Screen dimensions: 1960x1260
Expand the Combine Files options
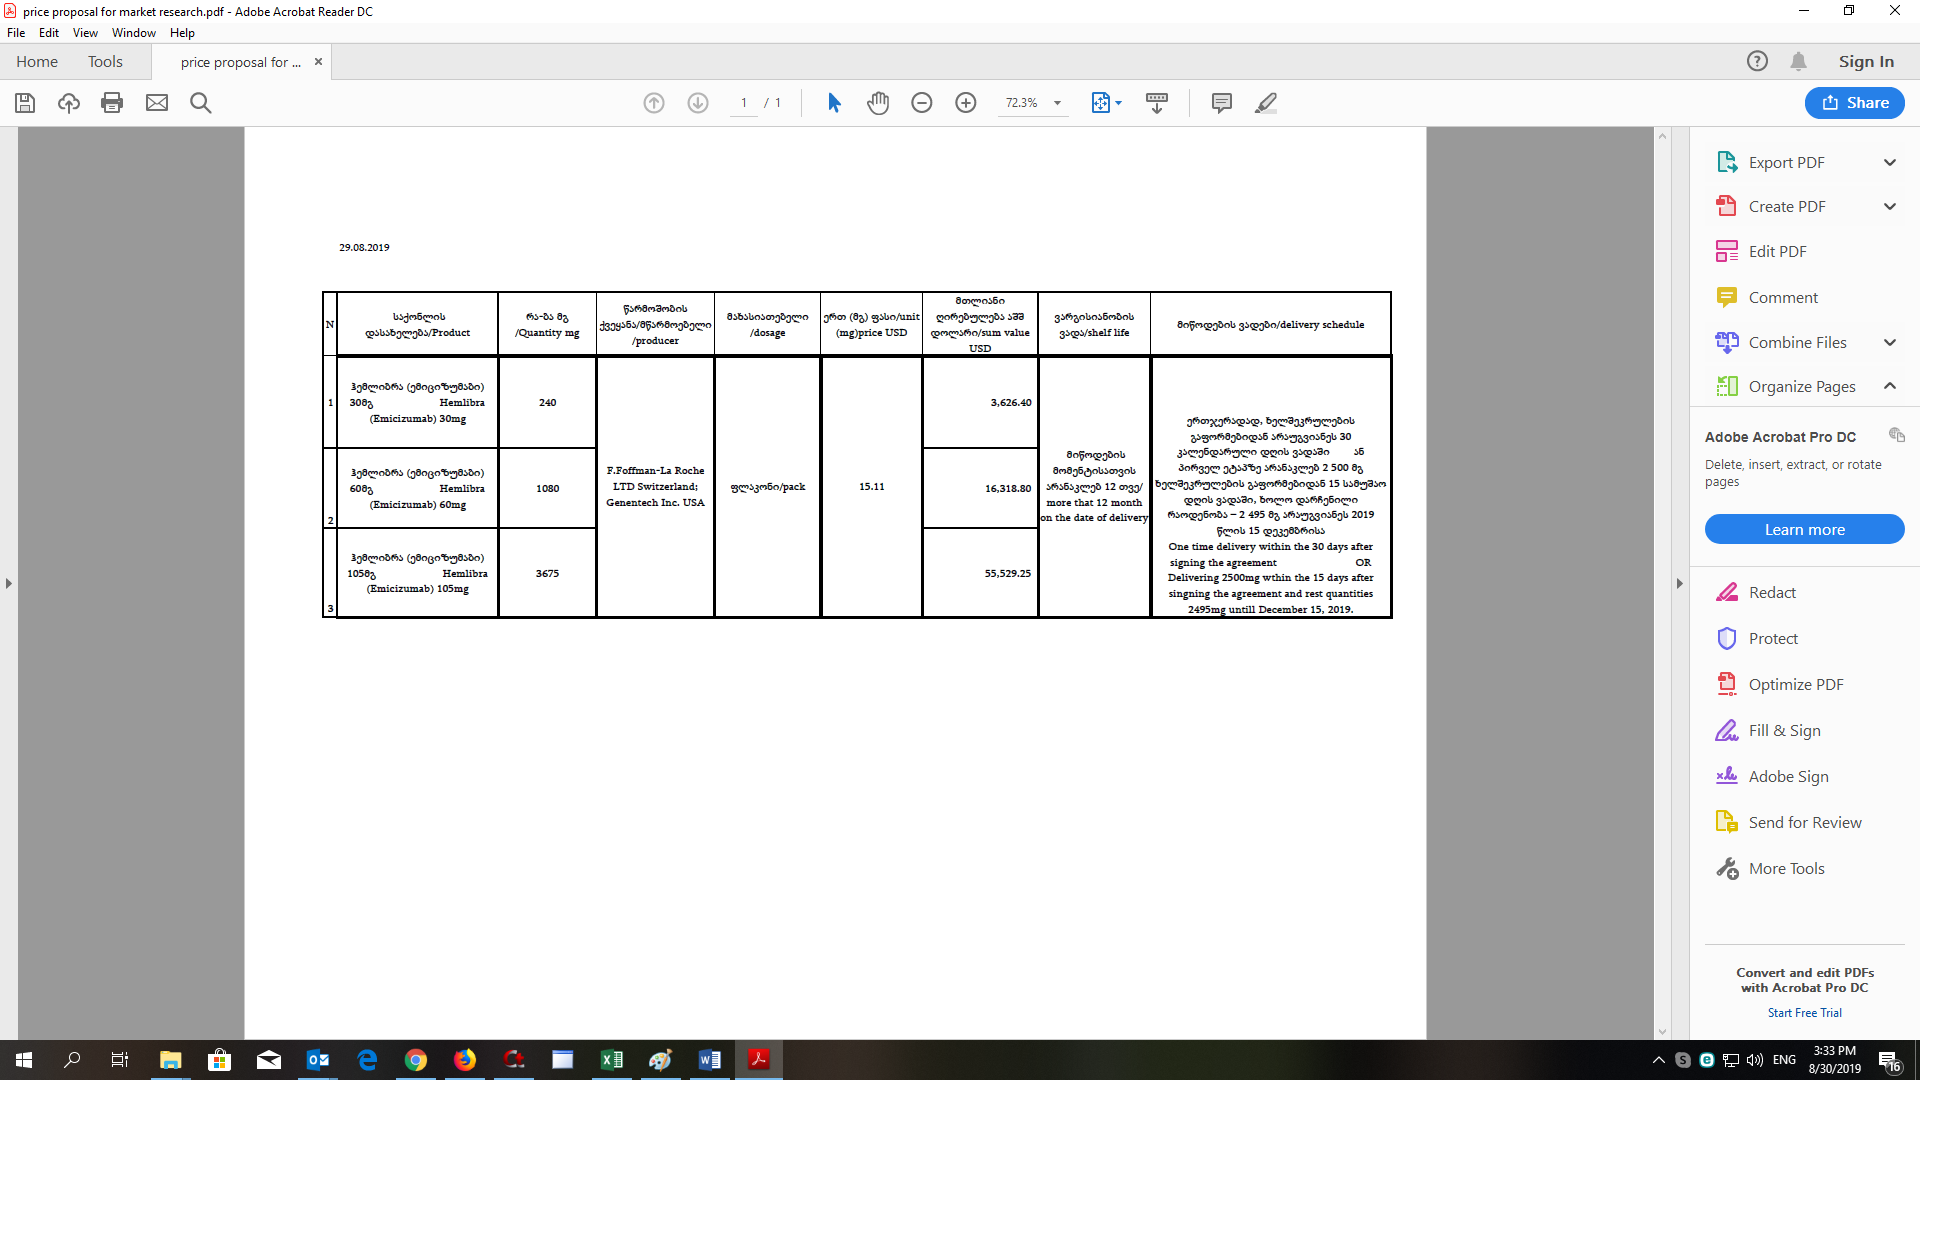[x=1889, y=342]
